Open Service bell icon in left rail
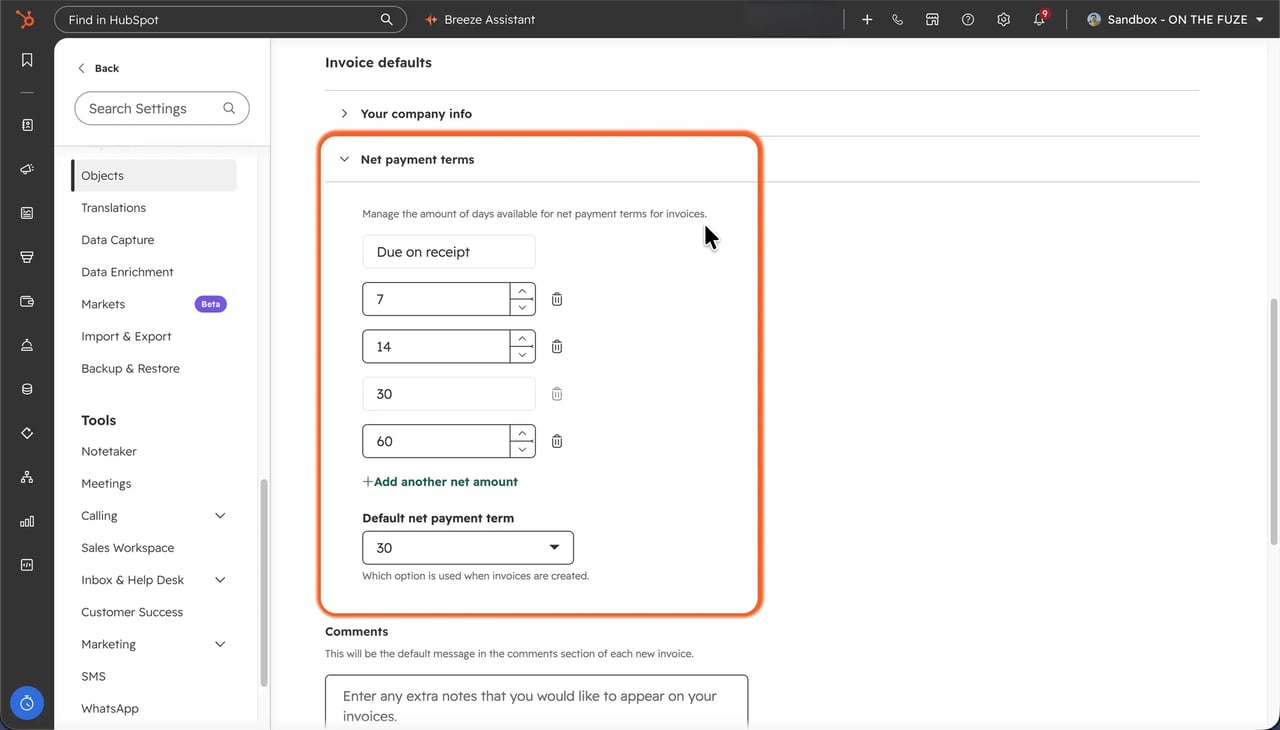Screen dimensions: 1280x730 click(x=27, y=345)
